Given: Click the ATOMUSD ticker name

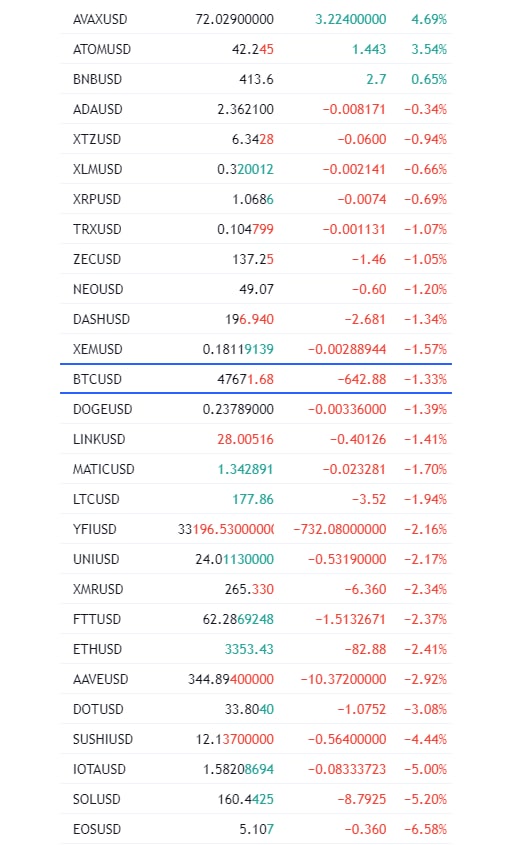Looking at the screenshot, I should pyautogui.click(x=102, y=50).
